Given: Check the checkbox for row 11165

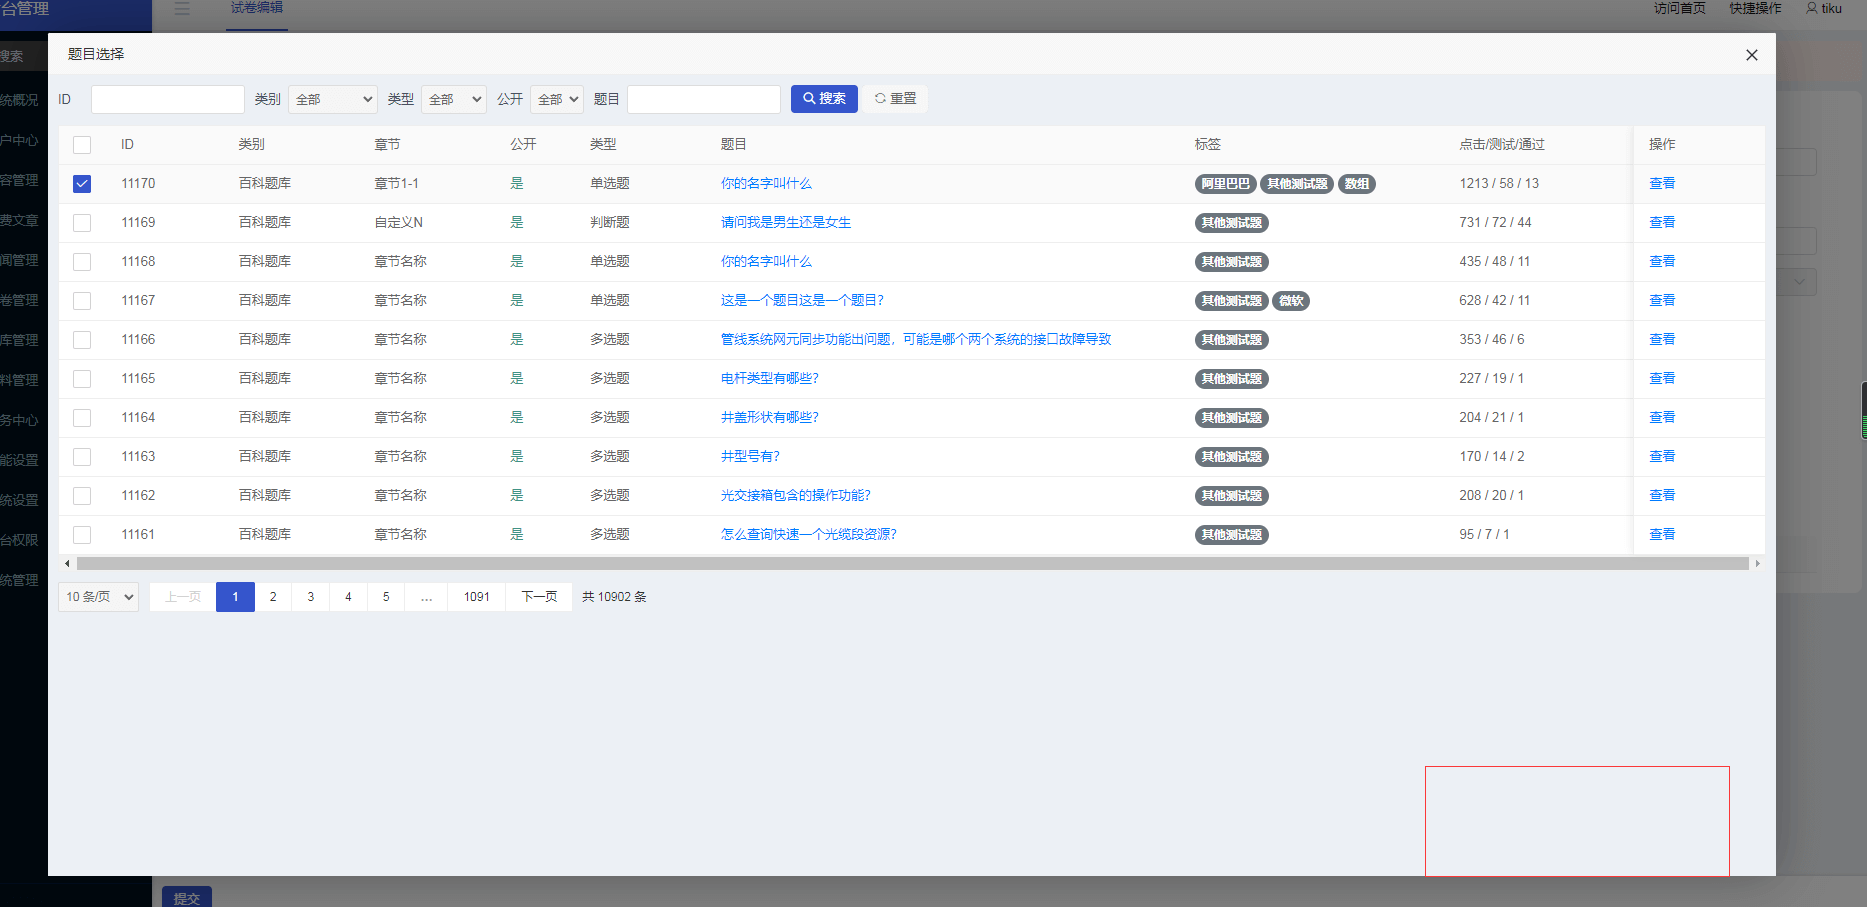Looking at the screenshot, I should pos(82,379).
